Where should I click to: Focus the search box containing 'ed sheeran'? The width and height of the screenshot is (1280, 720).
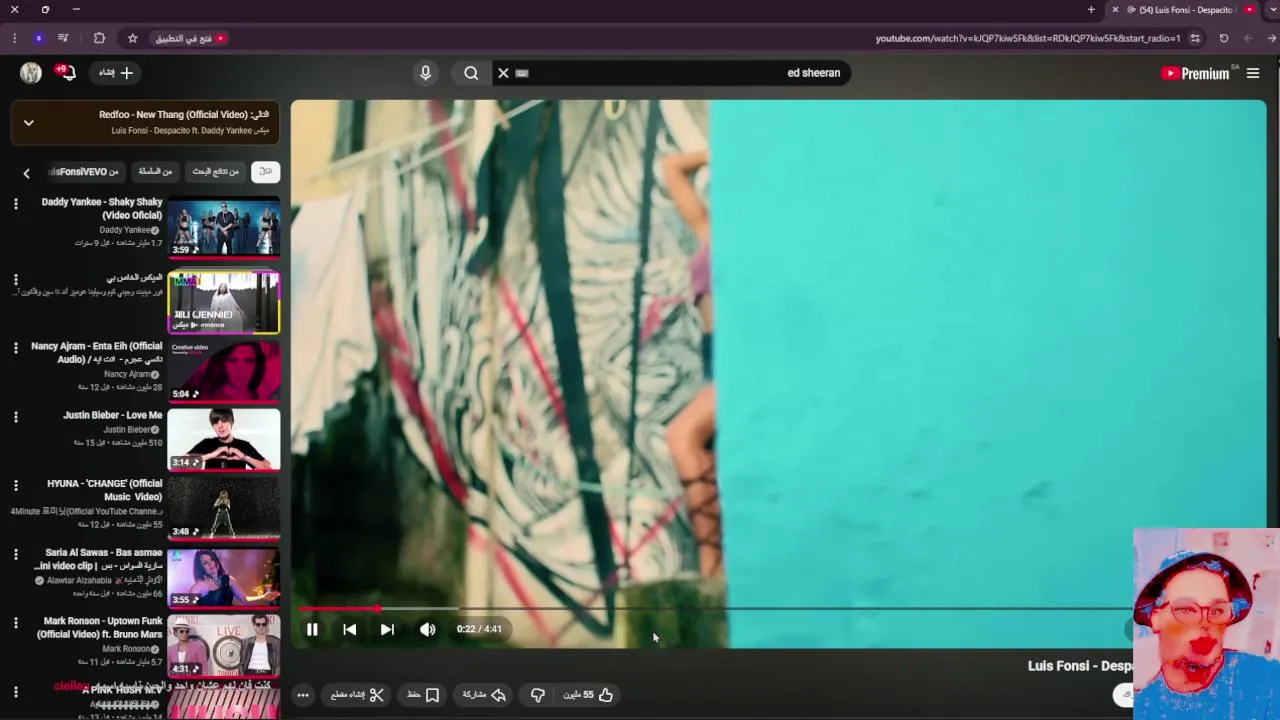(x=671, y=73)
